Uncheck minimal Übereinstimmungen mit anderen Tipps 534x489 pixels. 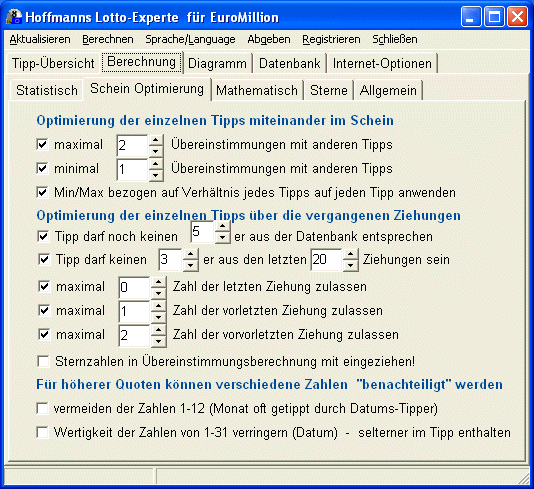(x=42, y=168)
